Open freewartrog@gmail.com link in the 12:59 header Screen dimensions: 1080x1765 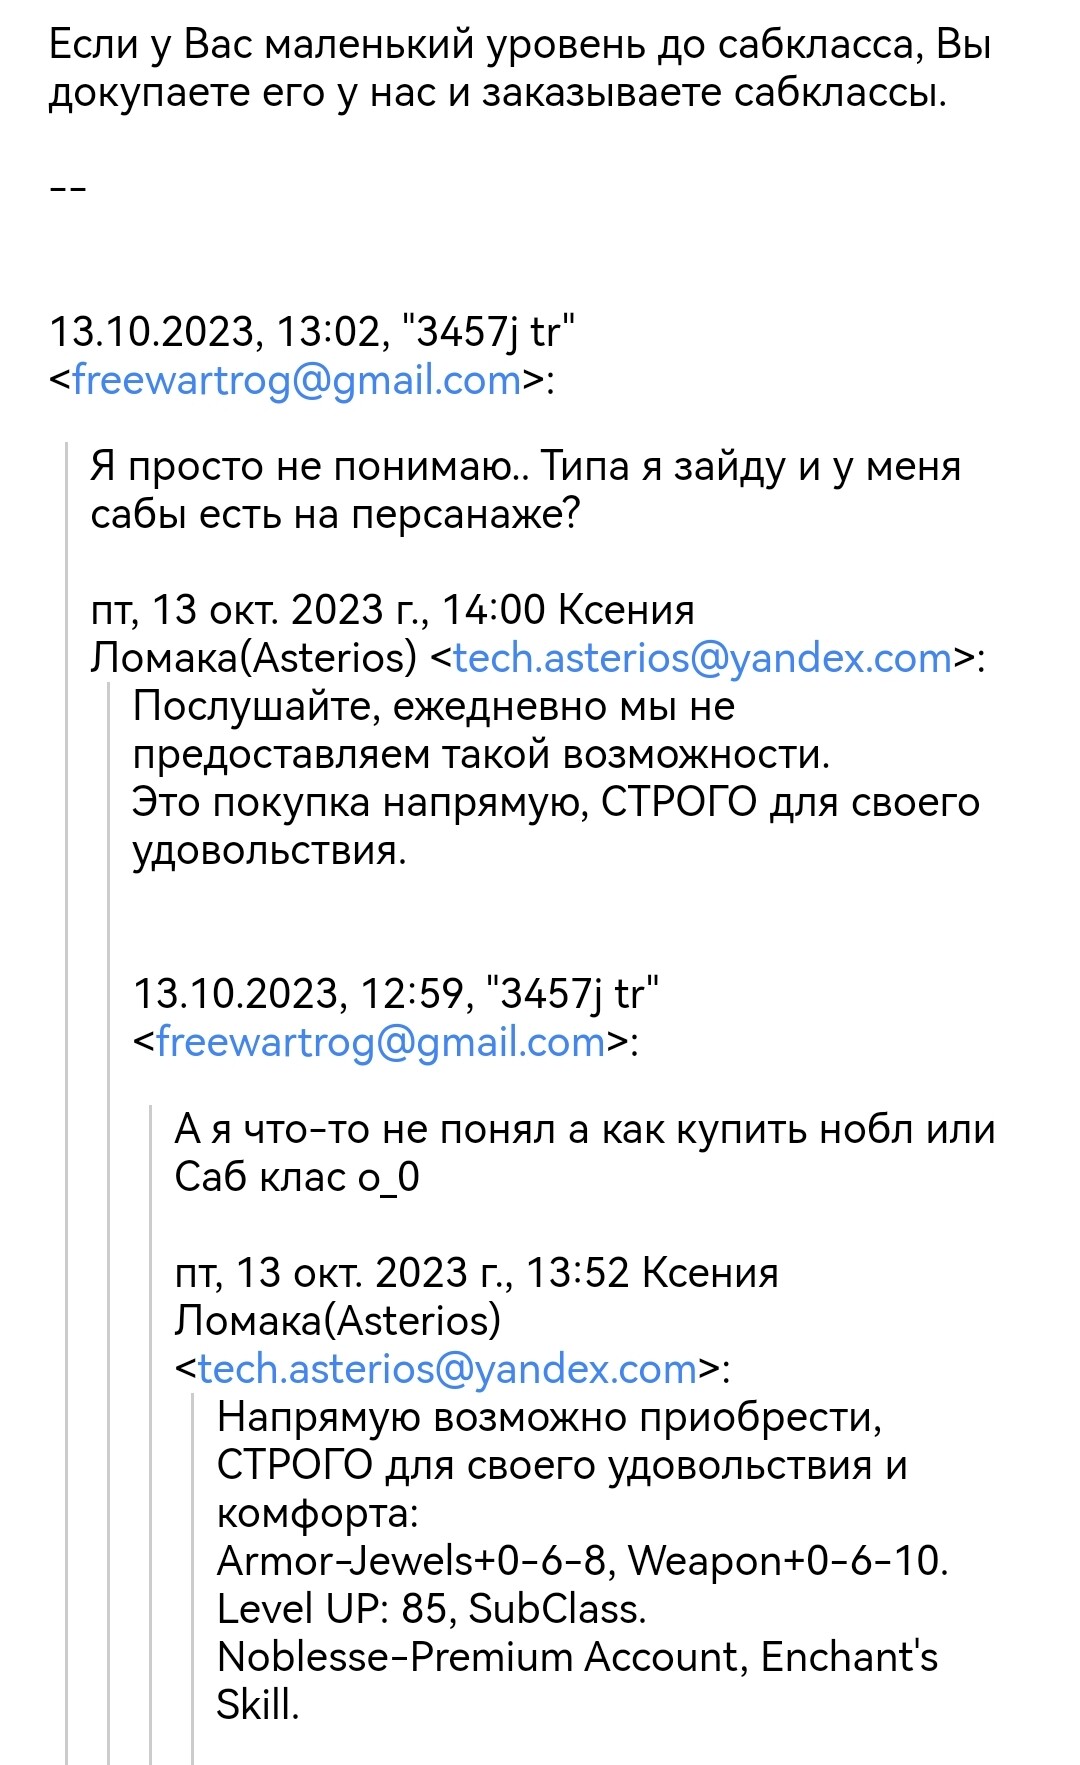(x=381, y=1042)
